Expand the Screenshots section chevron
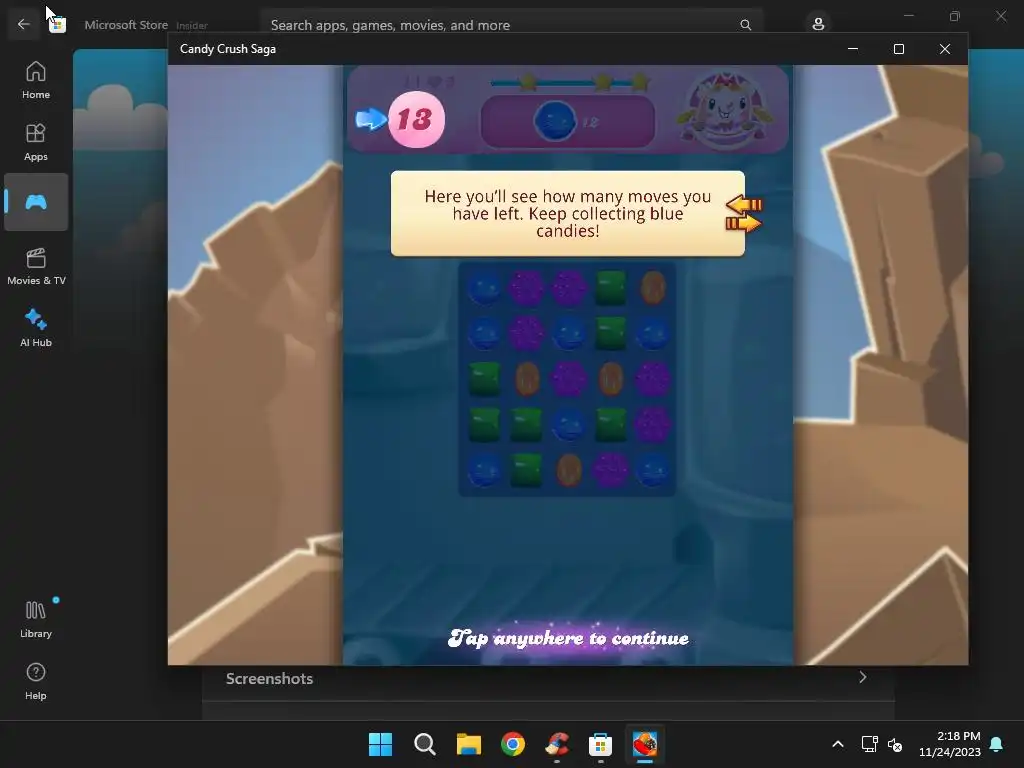The image size is (1024, 768). pos(863,677)
